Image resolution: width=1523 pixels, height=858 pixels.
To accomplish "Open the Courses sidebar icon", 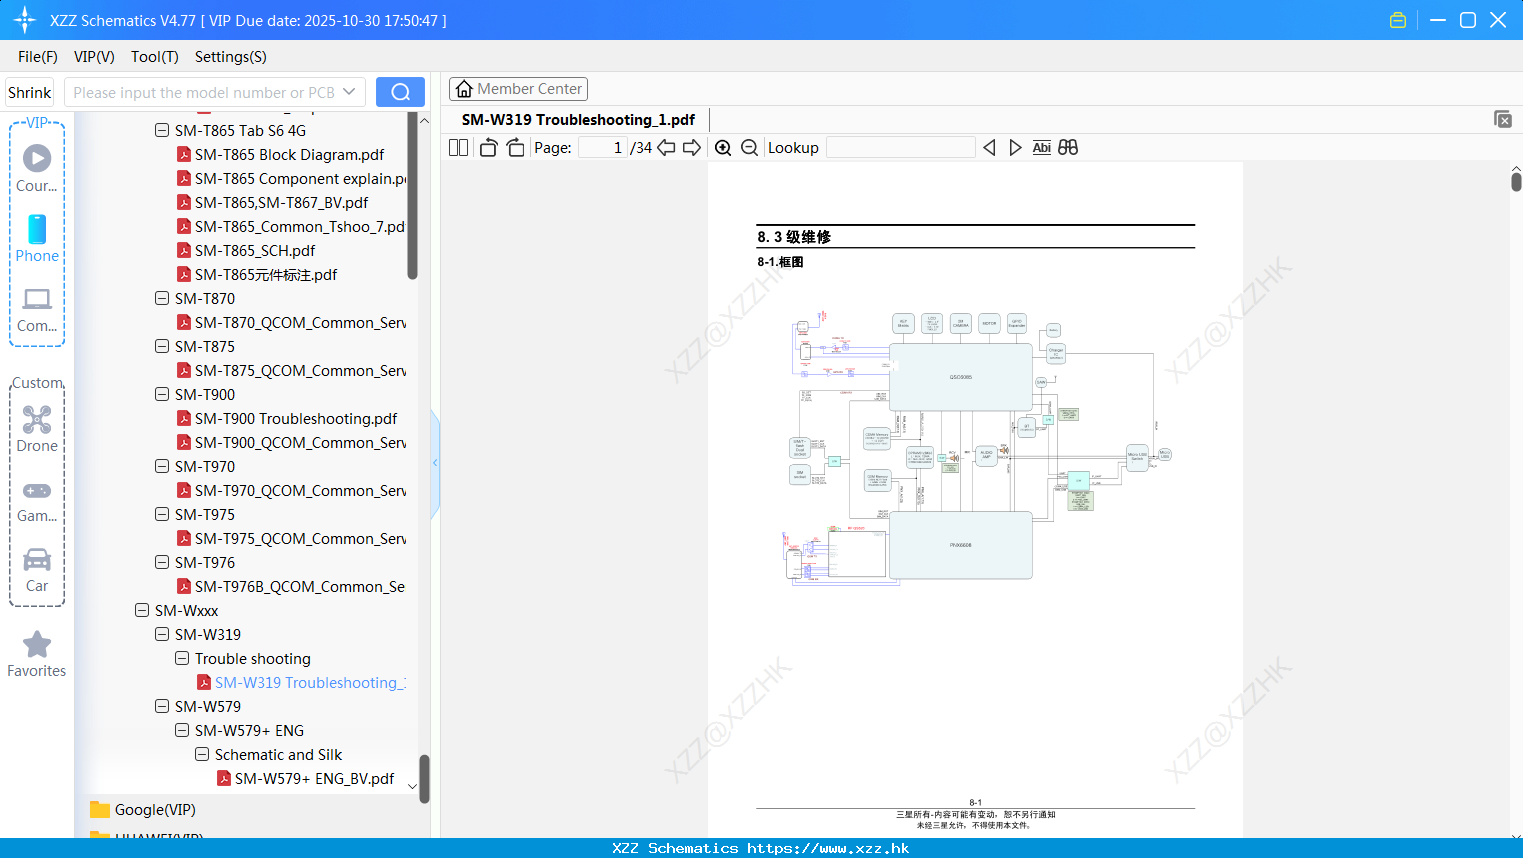I will 37,168.
